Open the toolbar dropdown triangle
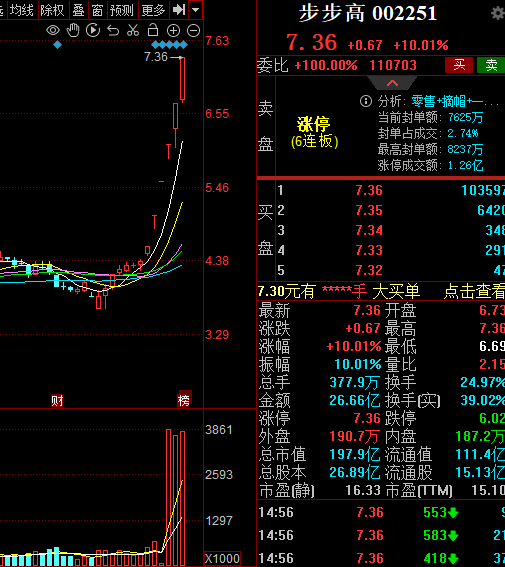Viewport: 505px width, 567px height. pos(196,10)
